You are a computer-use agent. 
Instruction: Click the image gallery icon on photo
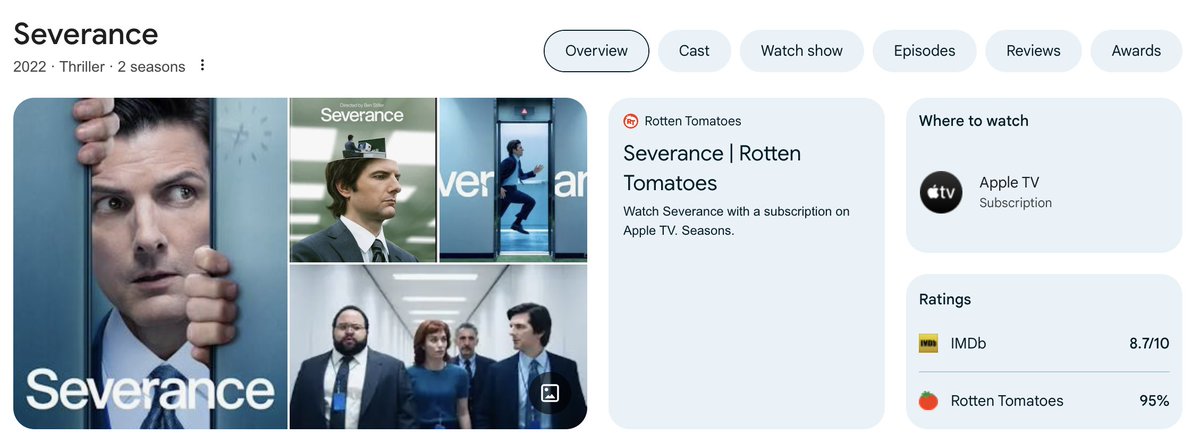click(549, 393)
